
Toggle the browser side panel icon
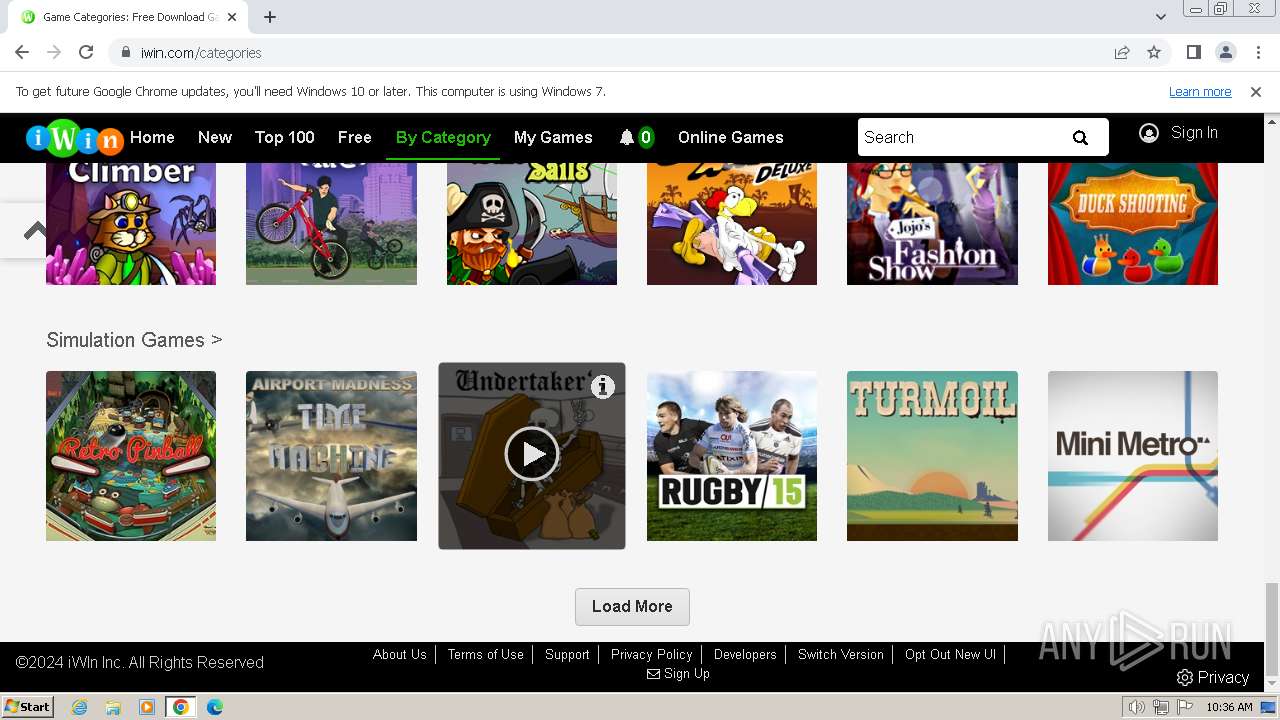1194,52
